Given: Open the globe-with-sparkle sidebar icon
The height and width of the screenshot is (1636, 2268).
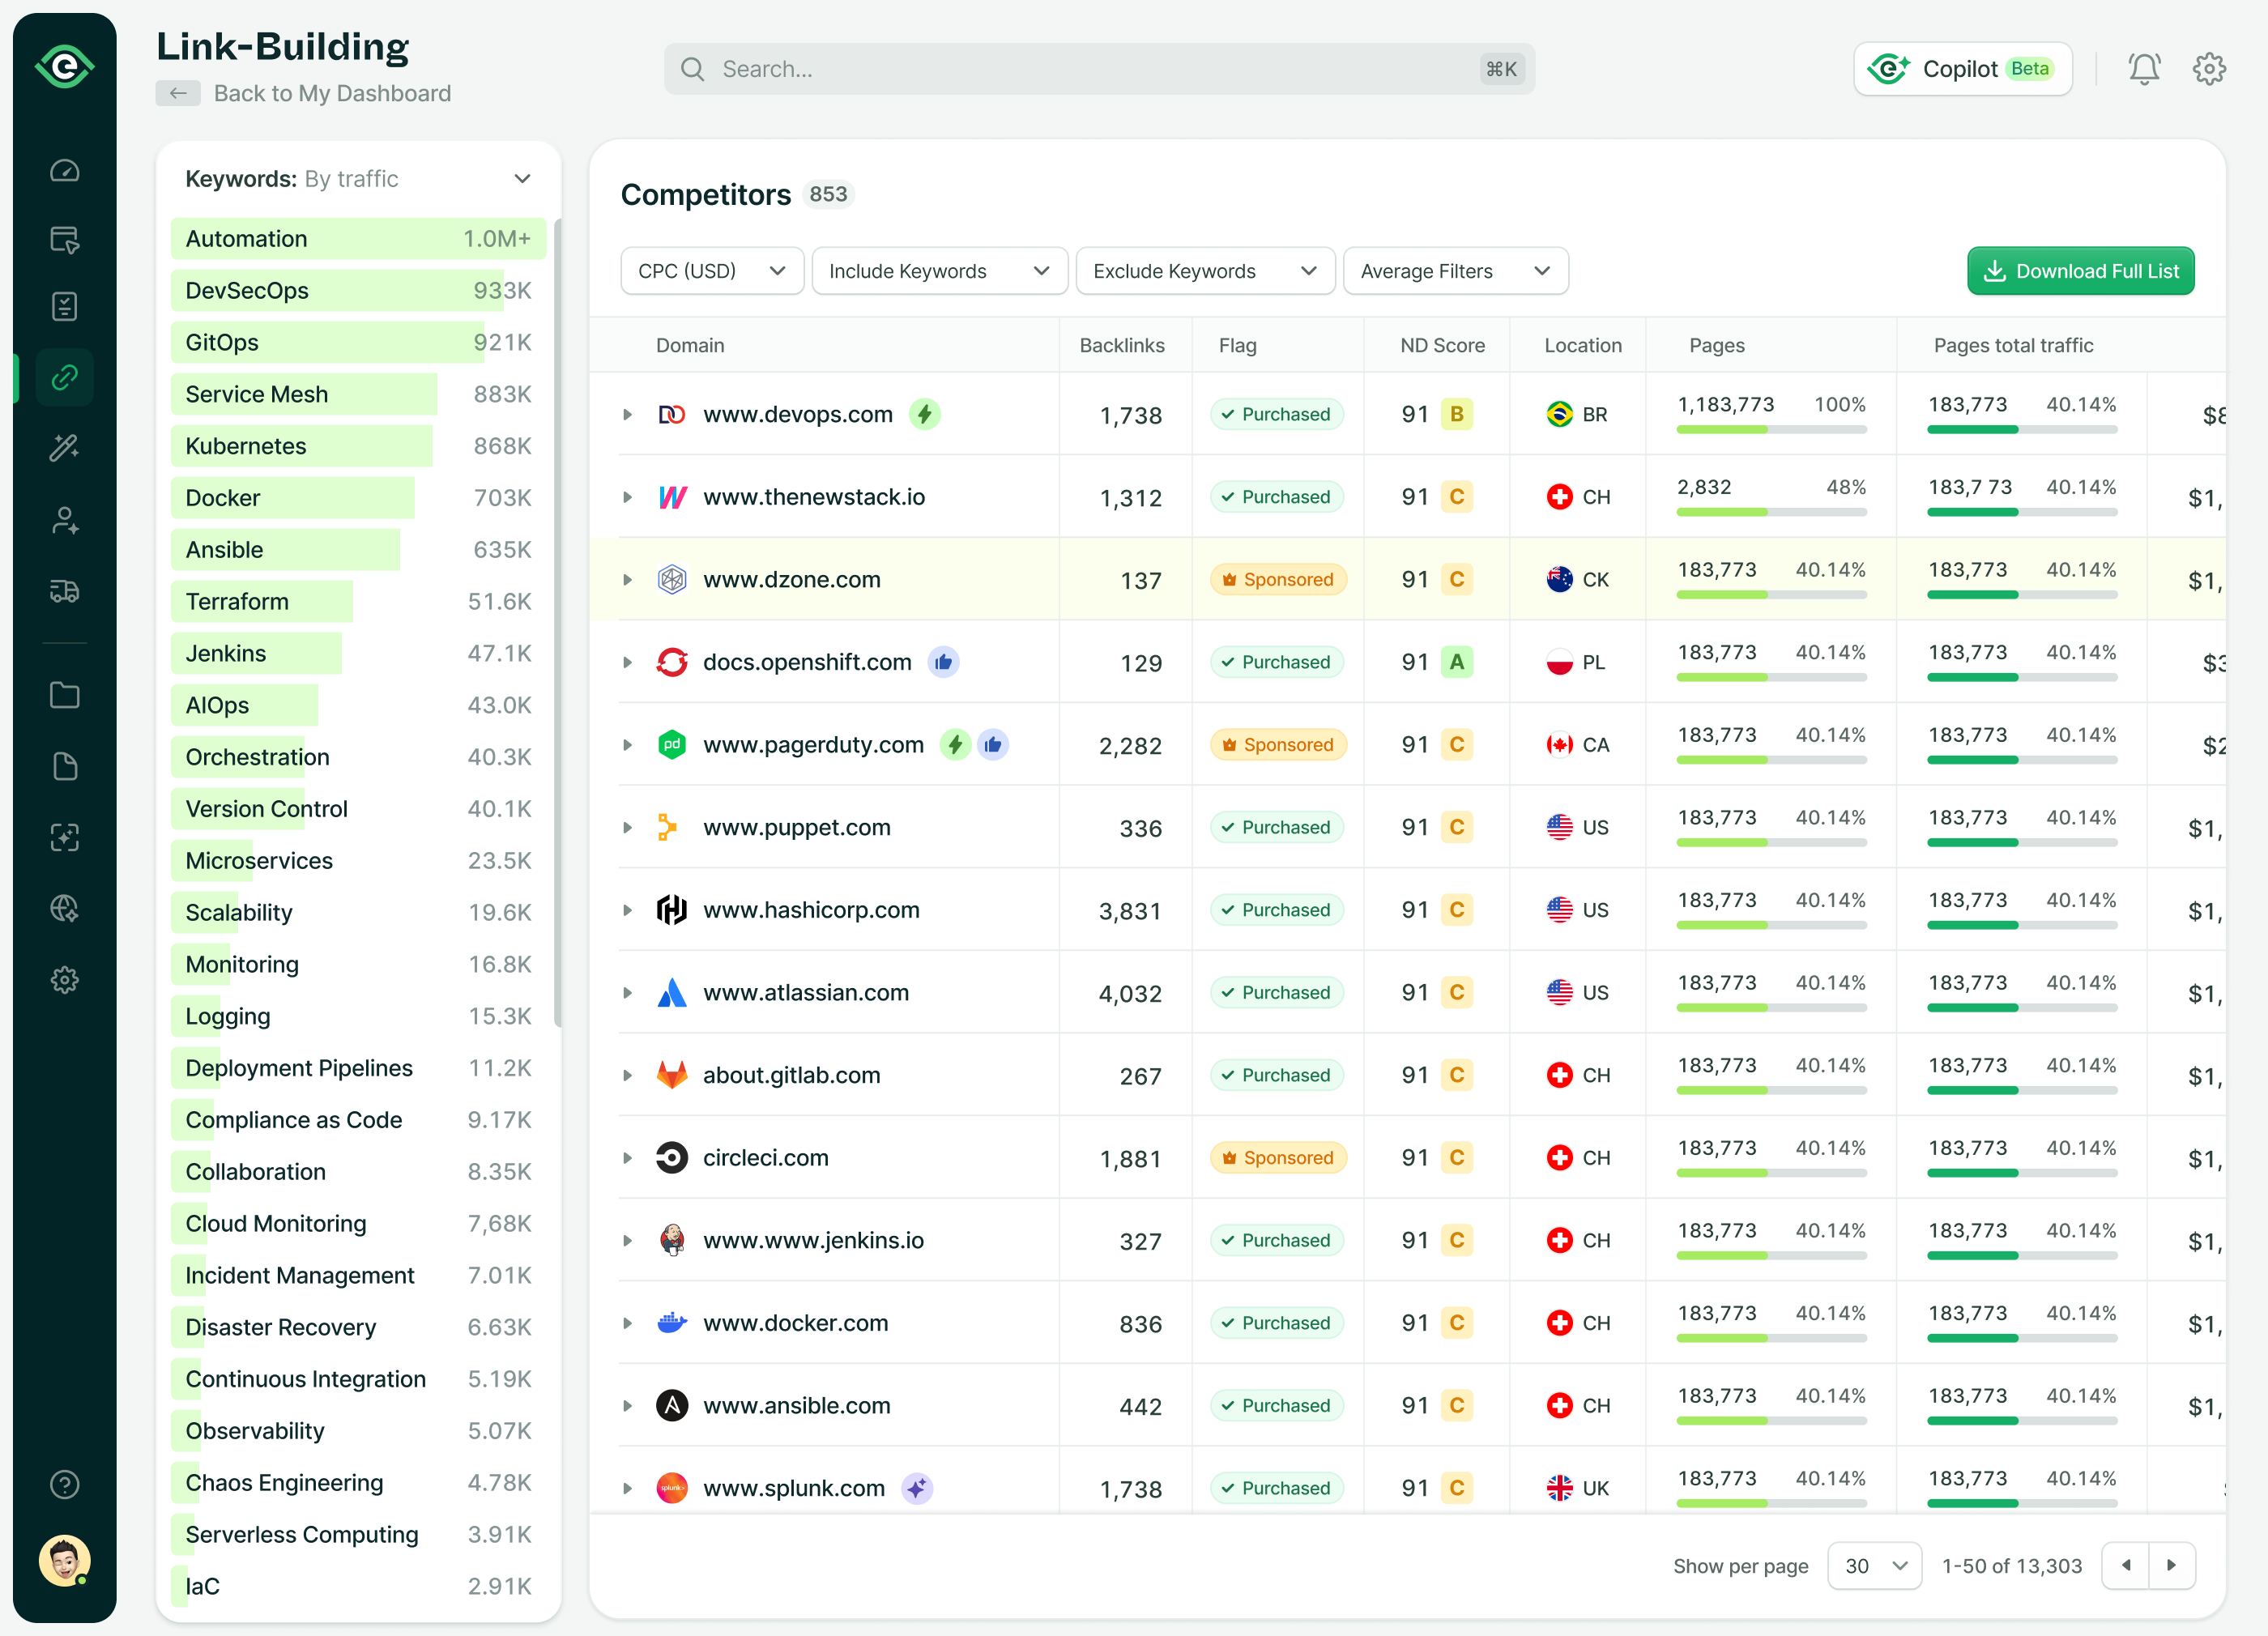Looking at the screenshot, I should coord(64,908).
